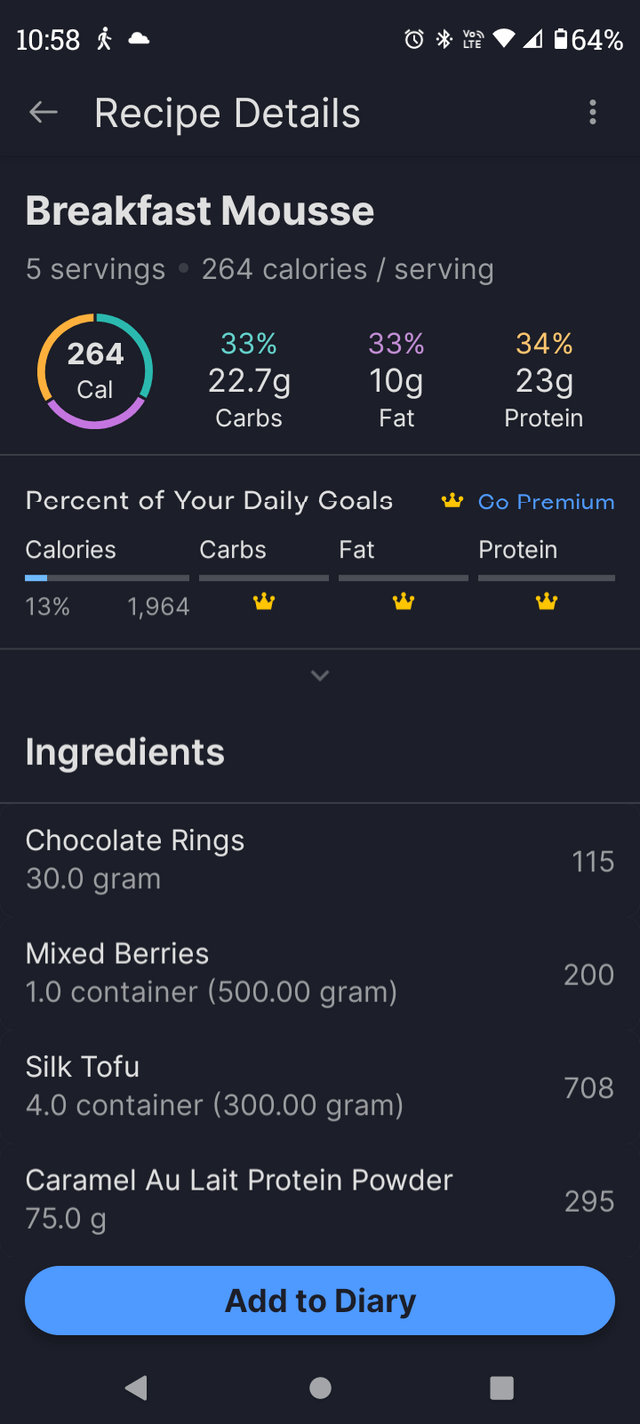Tap the 23g Protein macro value
640x1424 pixels.
[x=544, y=382]
